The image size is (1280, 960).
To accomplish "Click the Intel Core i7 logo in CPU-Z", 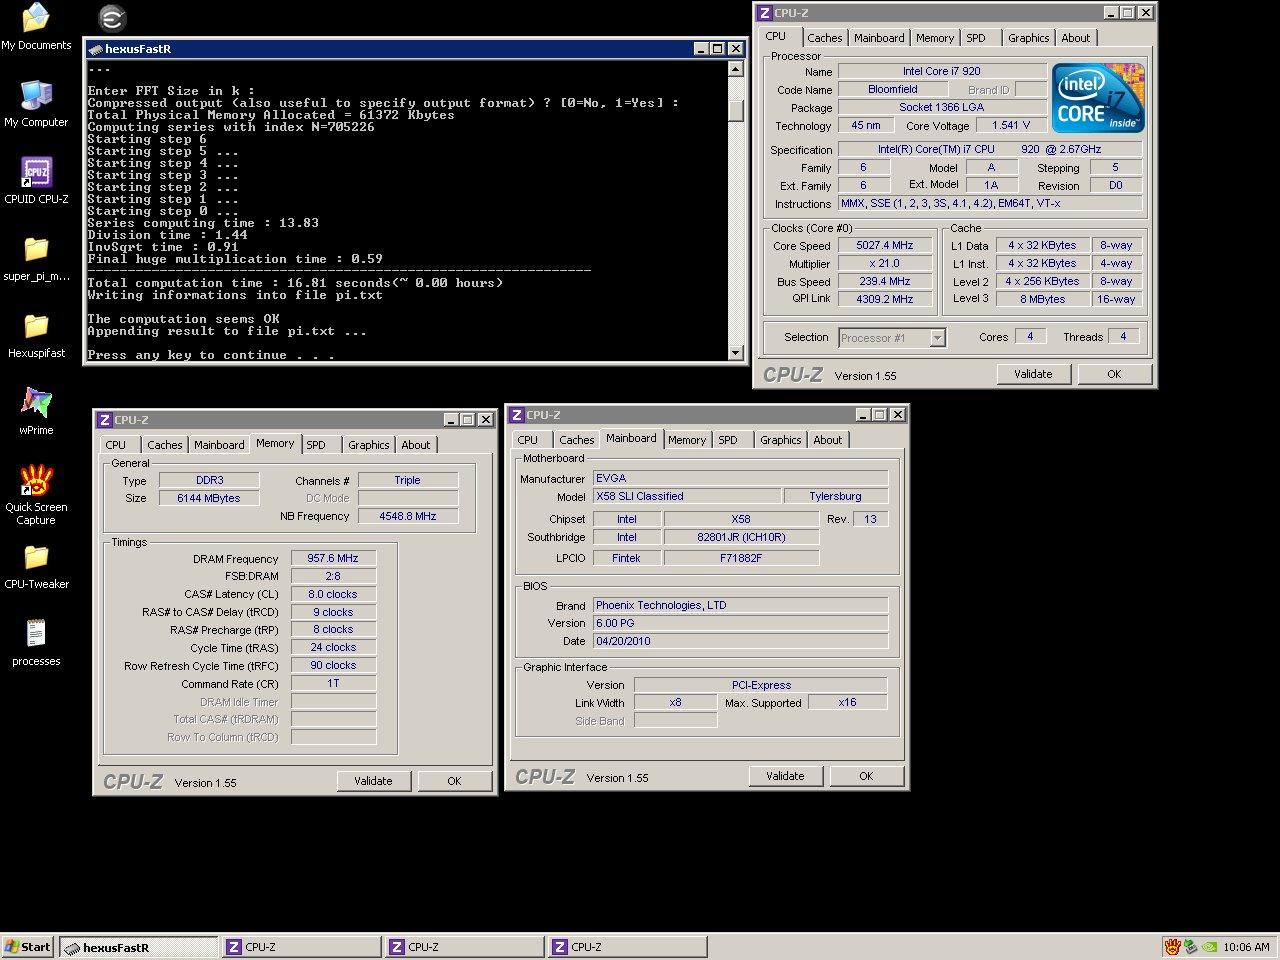I will point(1098,98).
